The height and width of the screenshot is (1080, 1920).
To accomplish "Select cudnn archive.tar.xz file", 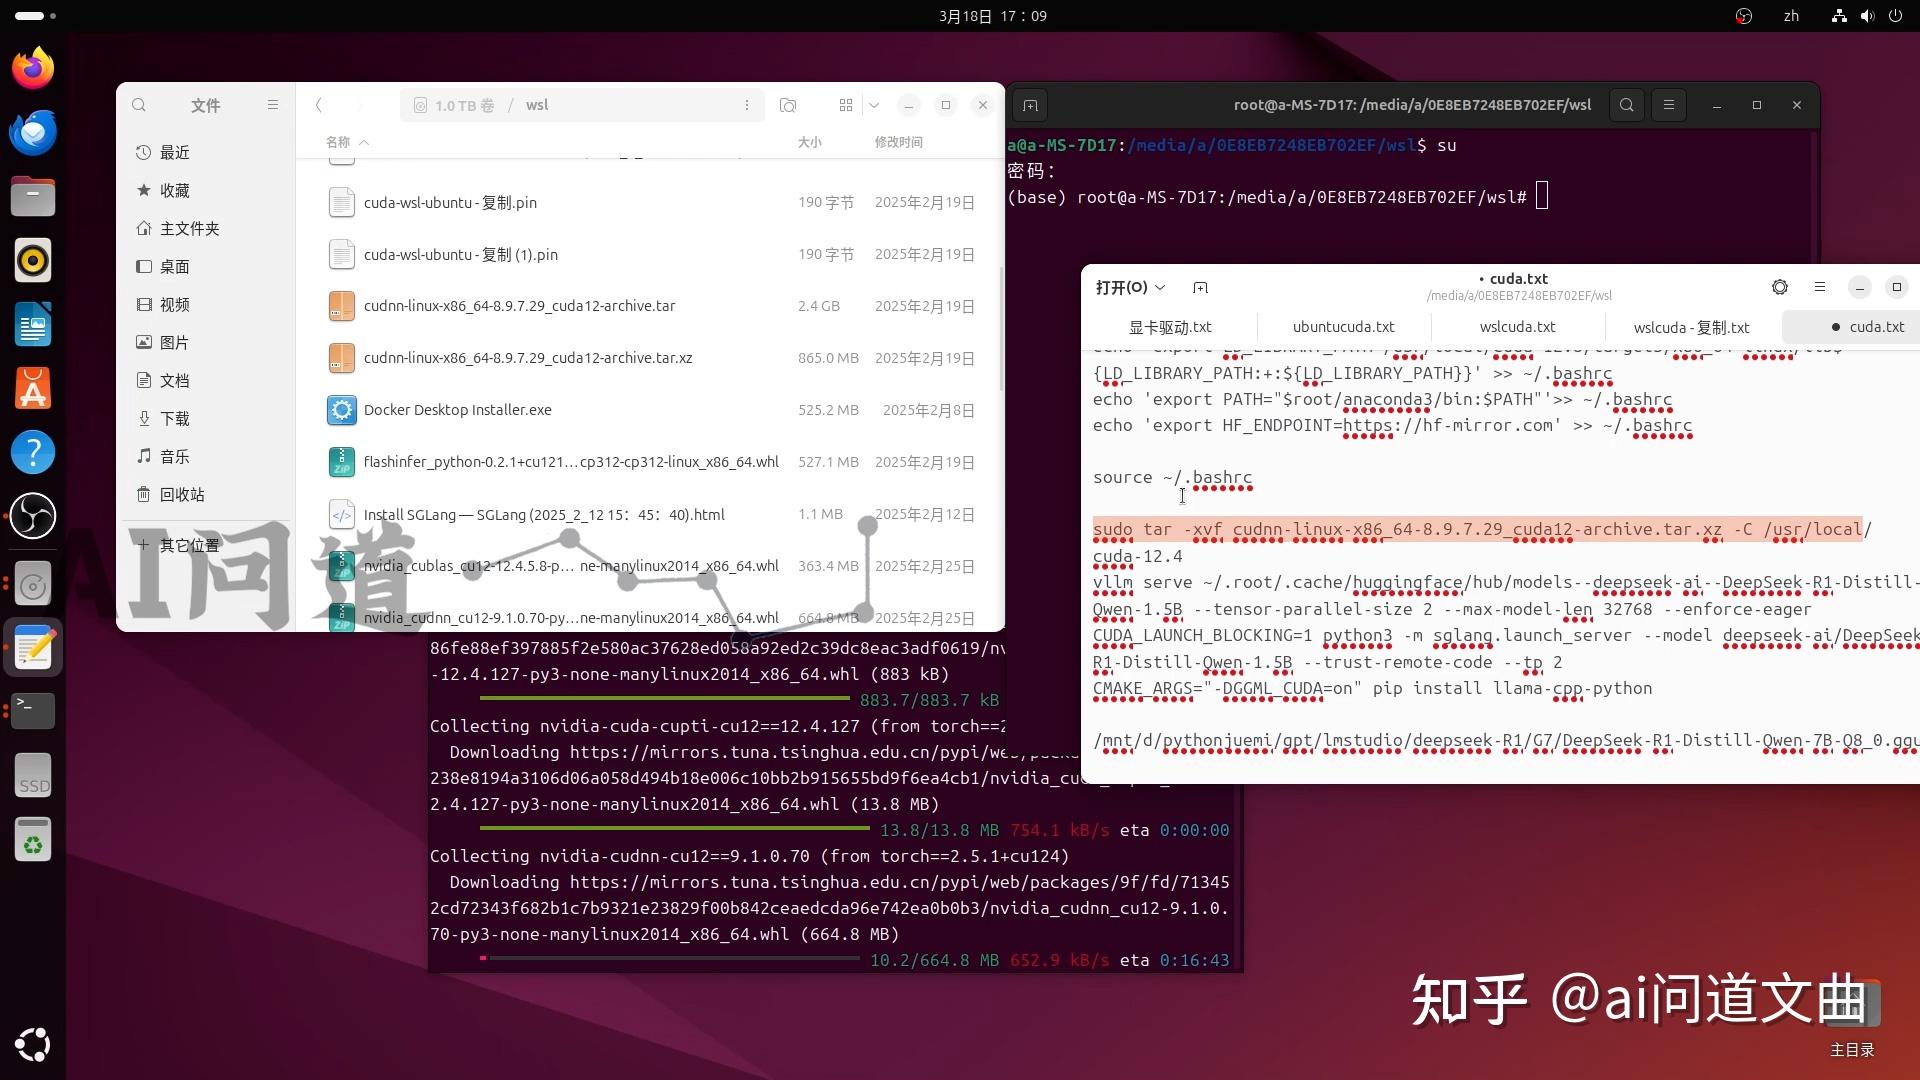I will pyautogui.click(x=650, y=358).
